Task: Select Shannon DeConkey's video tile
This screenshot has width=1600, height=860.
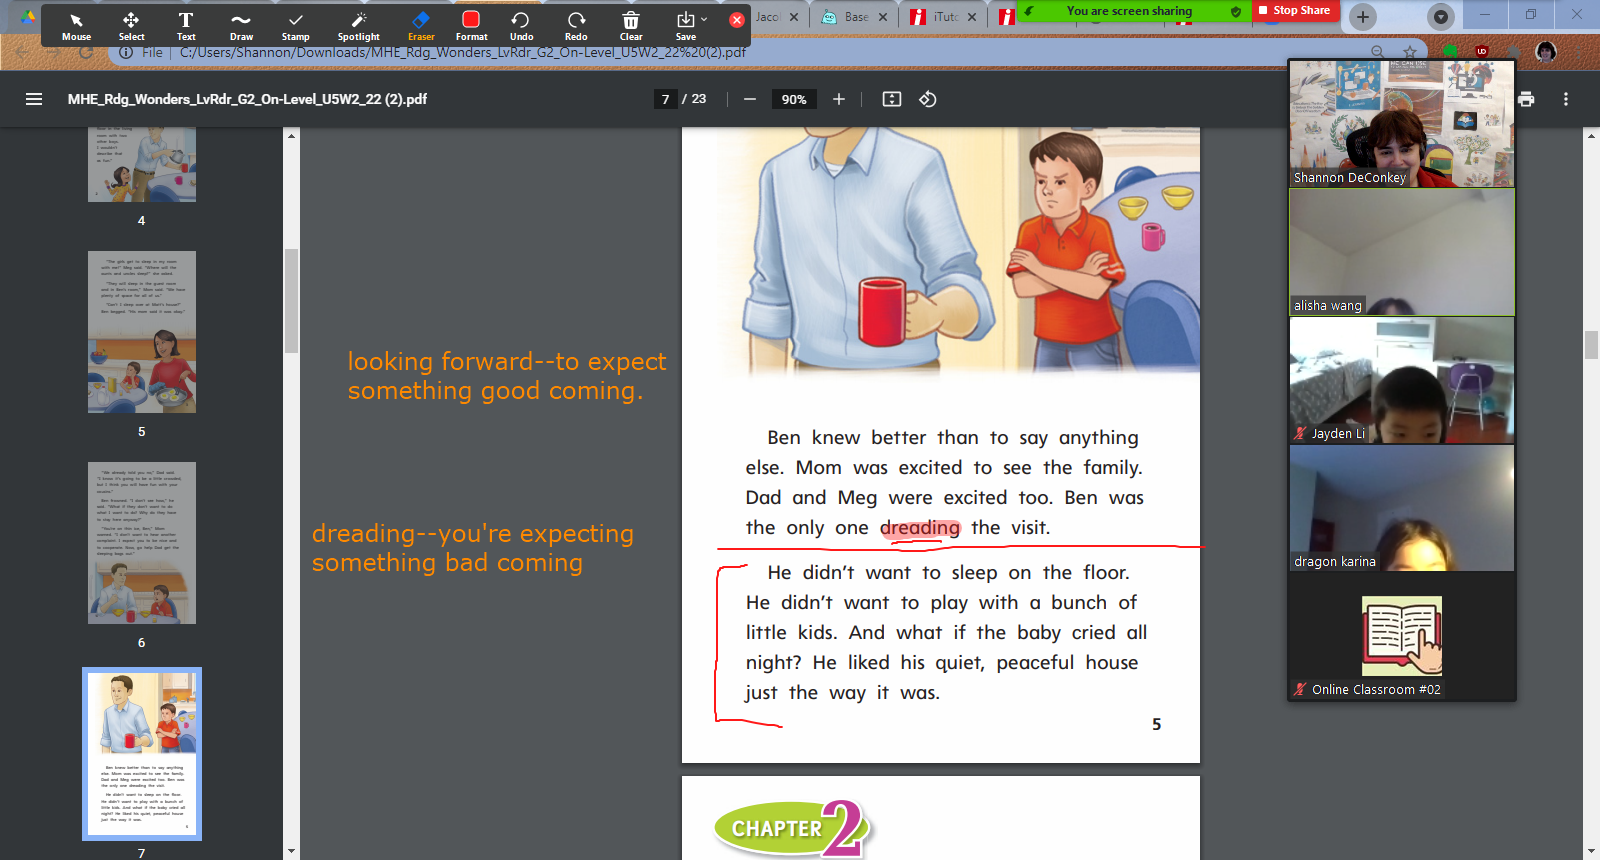Action: [1402, 123]
